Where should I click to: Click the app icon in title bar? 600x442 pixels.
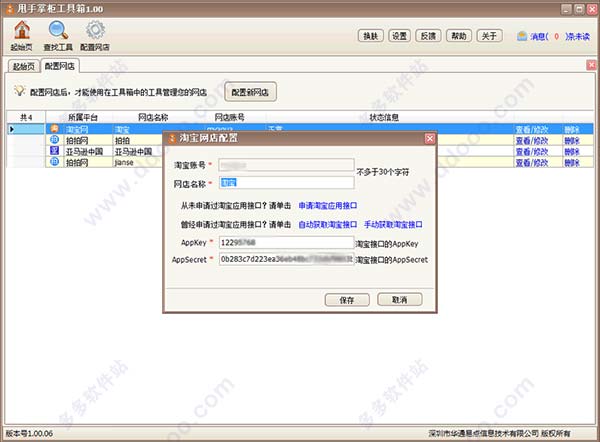point(10,9)
